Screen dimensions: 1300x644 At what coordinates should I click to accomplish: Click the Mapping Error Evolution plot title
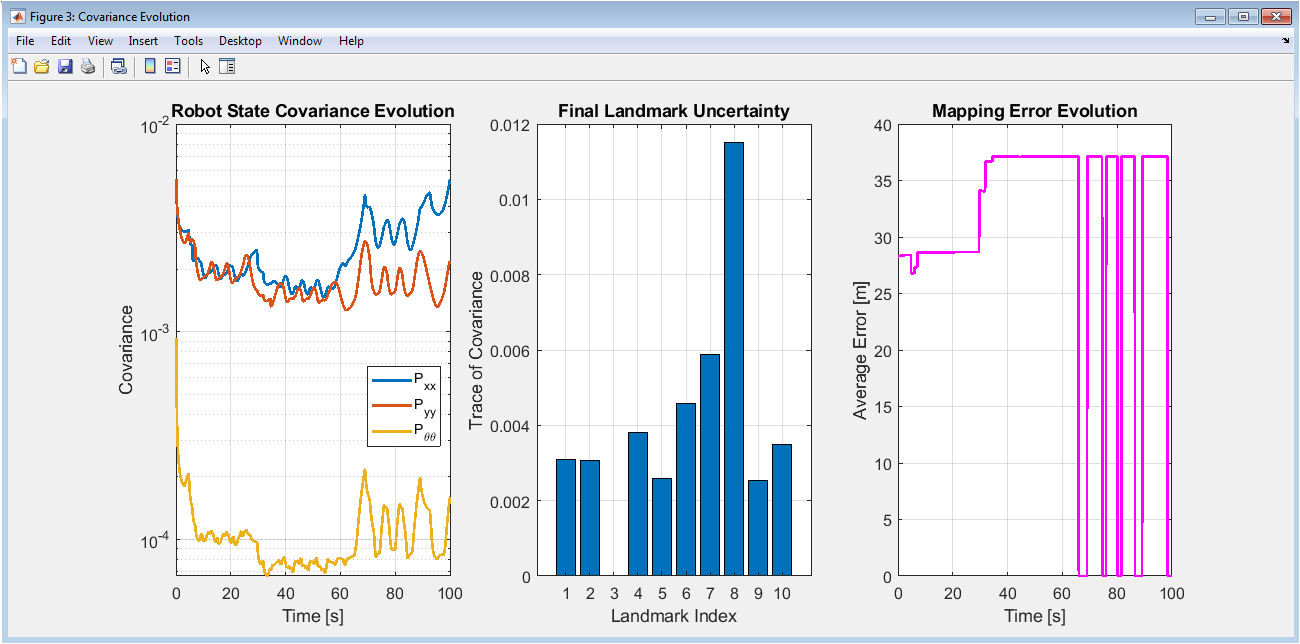coord(1034,111)
